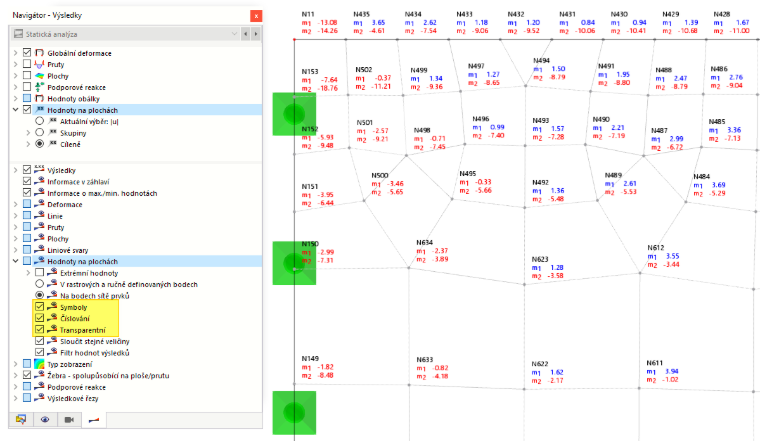760x441 pixels.
Task: Expand the Cílené node
Action: click(28, 144)
